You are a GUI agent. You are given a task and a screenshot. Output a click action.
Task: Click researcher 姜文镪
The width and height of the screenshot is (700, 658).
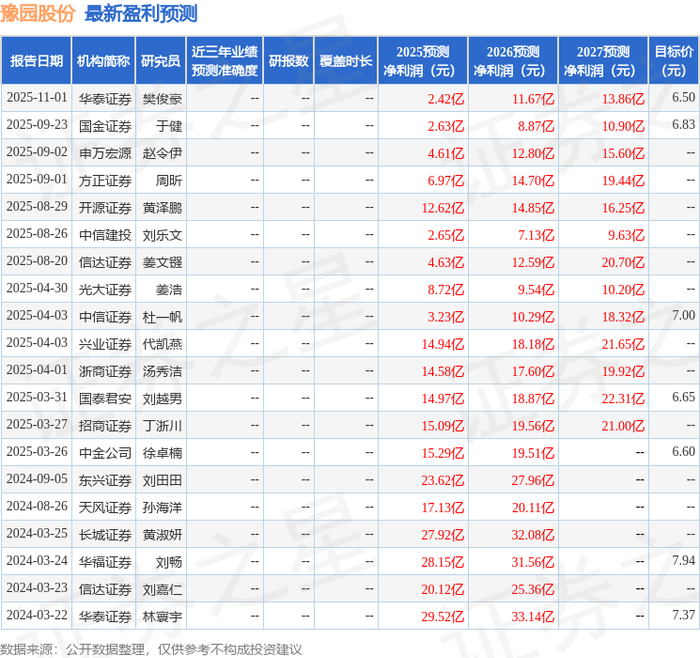(162, 262)
